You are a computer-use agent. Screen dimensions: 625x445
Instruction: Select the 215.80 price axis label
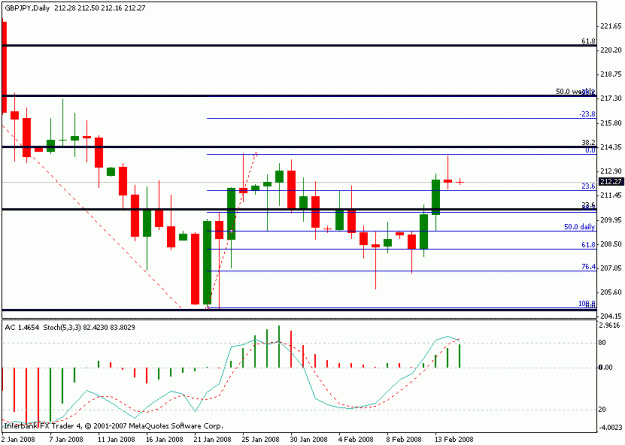610,123
